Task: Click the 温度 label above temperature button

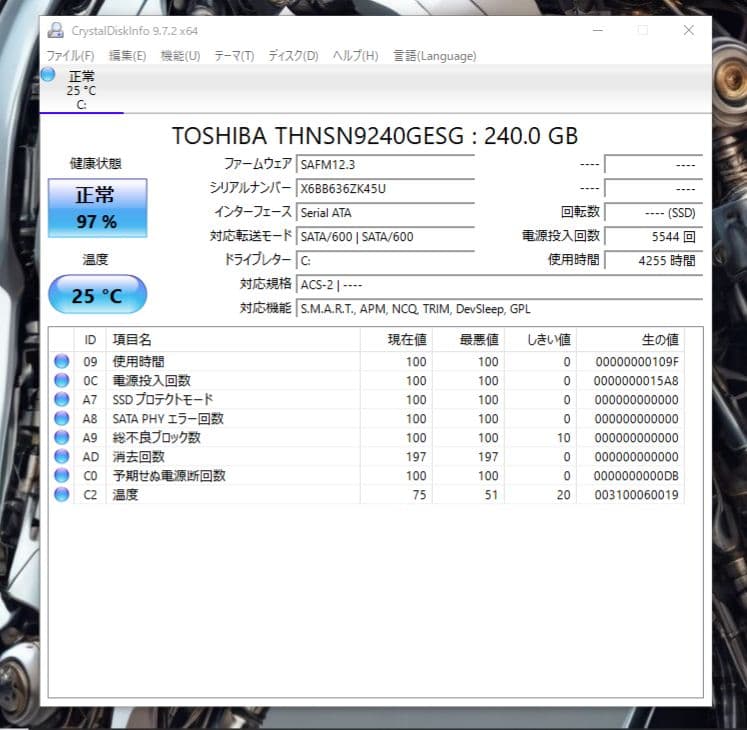Action: tap(96, 260)
